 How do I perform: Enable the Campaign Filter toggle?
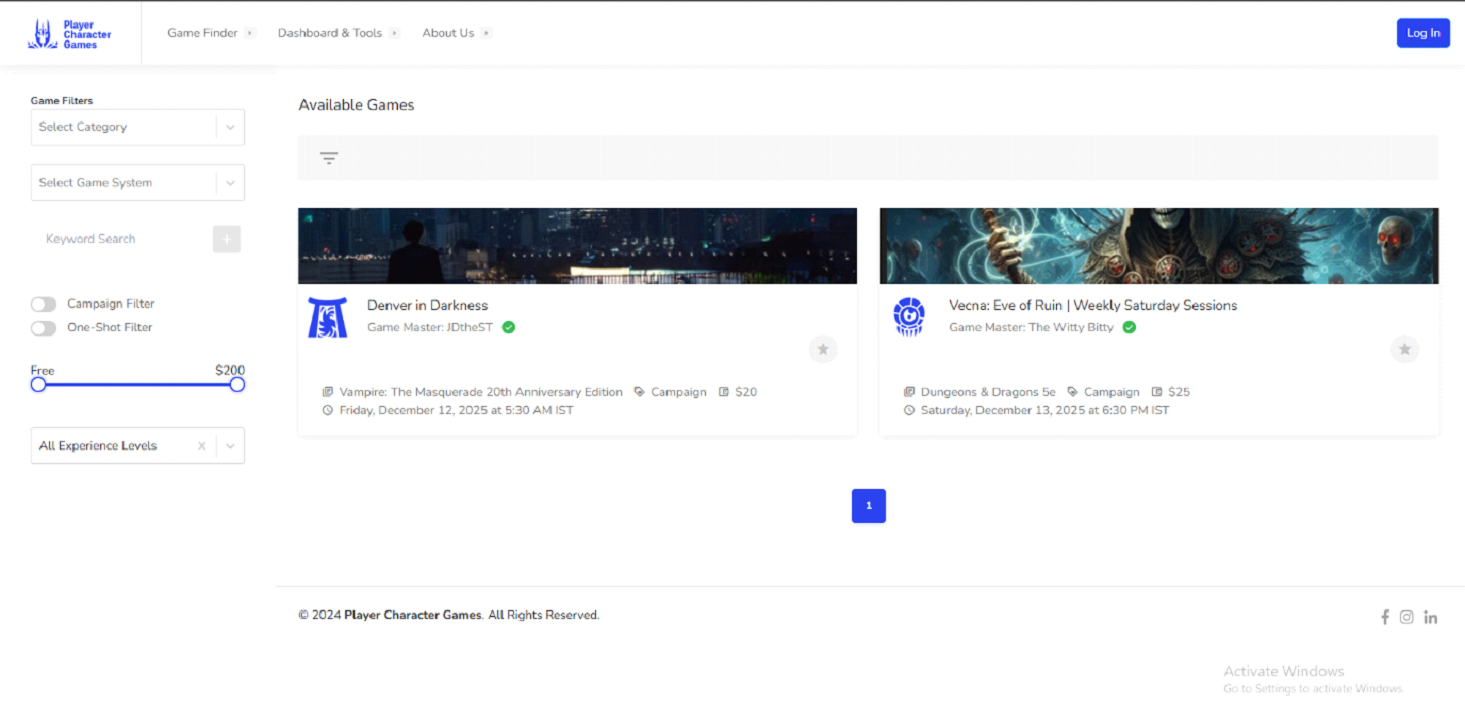[43, 303]
